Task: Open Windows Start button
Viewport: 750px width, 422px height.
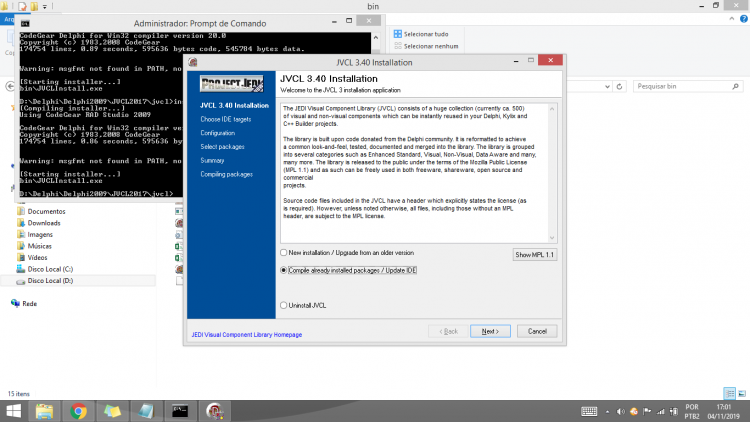Action: coord(13,411)
